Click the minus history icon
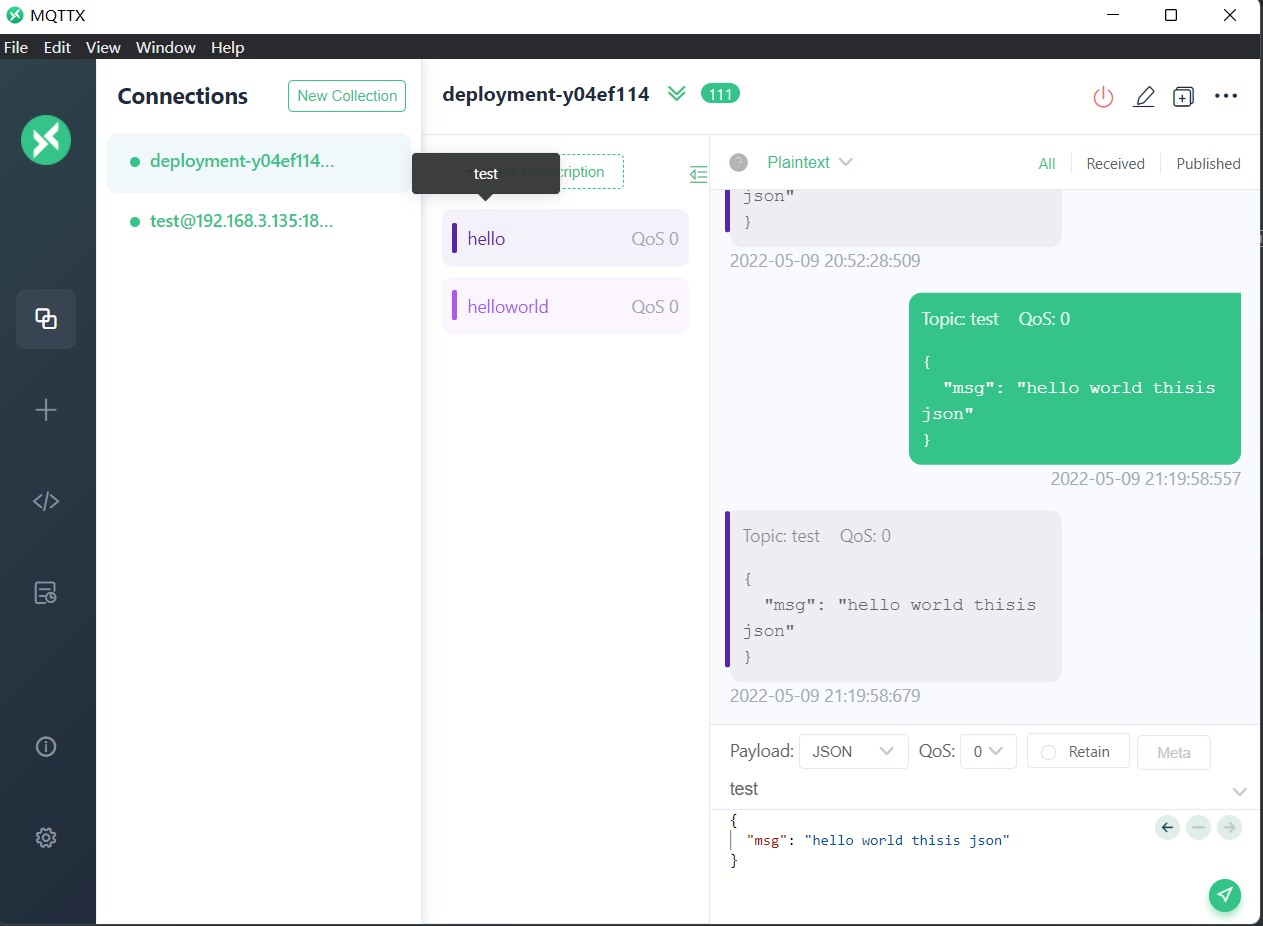The height and width of the screenshot is (926, 1263). pos(1199,827)
